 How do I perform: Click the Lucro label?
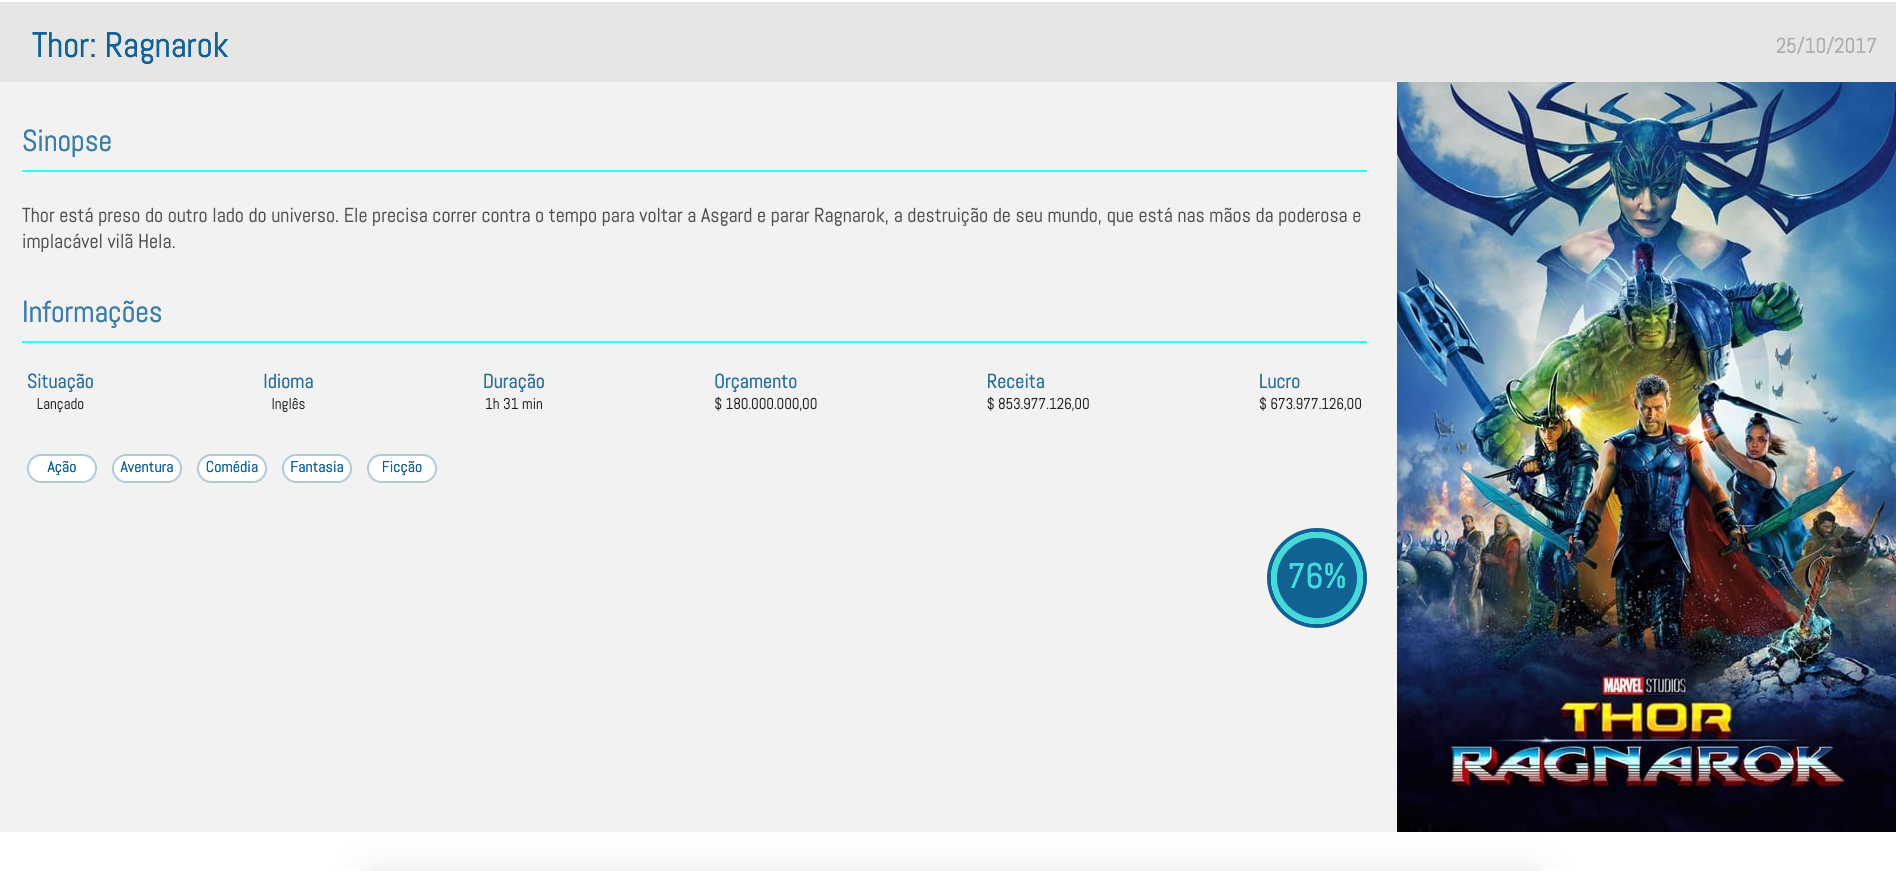pyautogui.click(x=1279, y=381)
